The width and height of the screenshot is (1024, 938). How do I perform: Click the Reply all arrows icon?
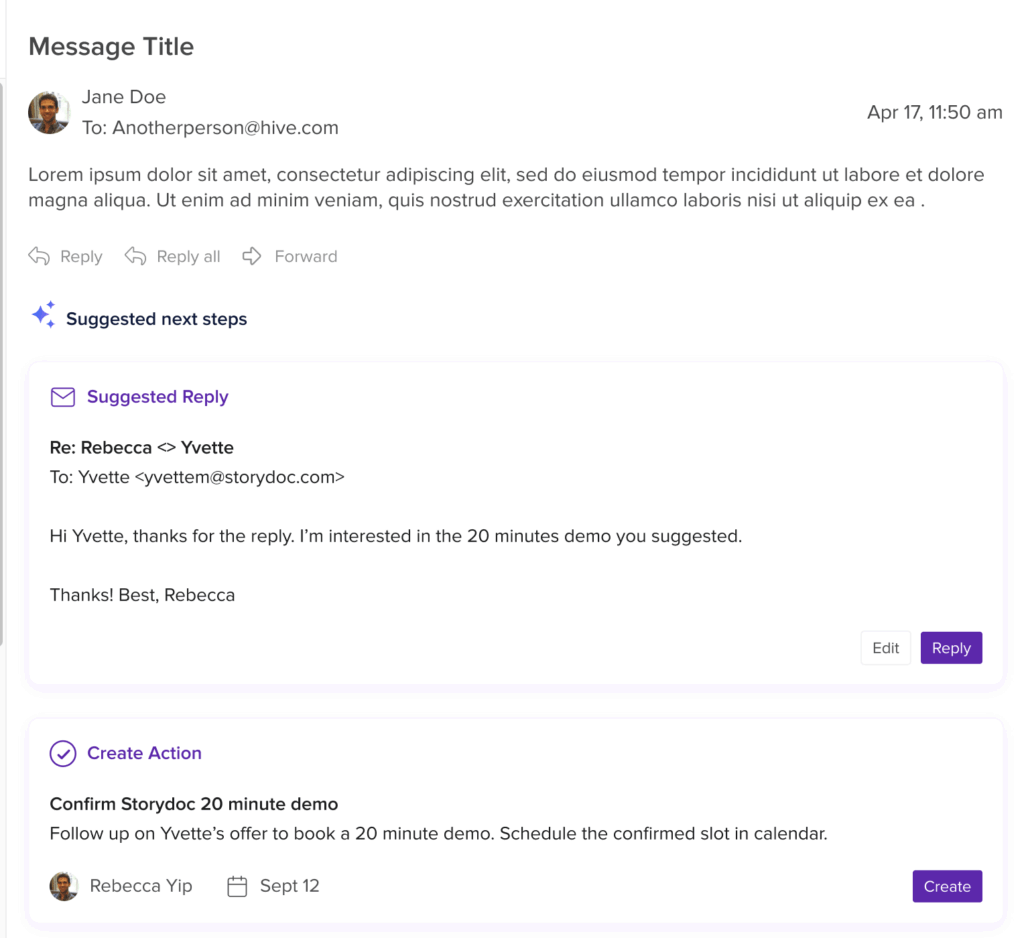coord(135,256)
